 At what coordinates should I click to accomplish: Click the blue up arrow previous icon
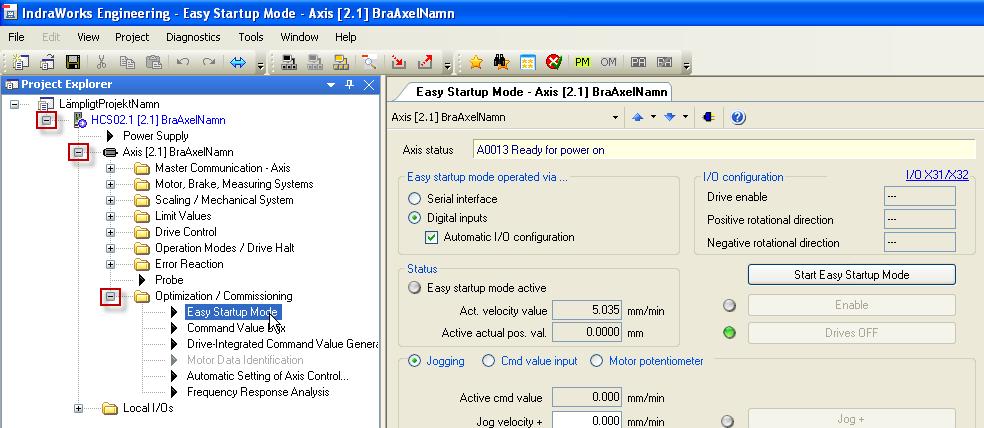click(638, 117)
